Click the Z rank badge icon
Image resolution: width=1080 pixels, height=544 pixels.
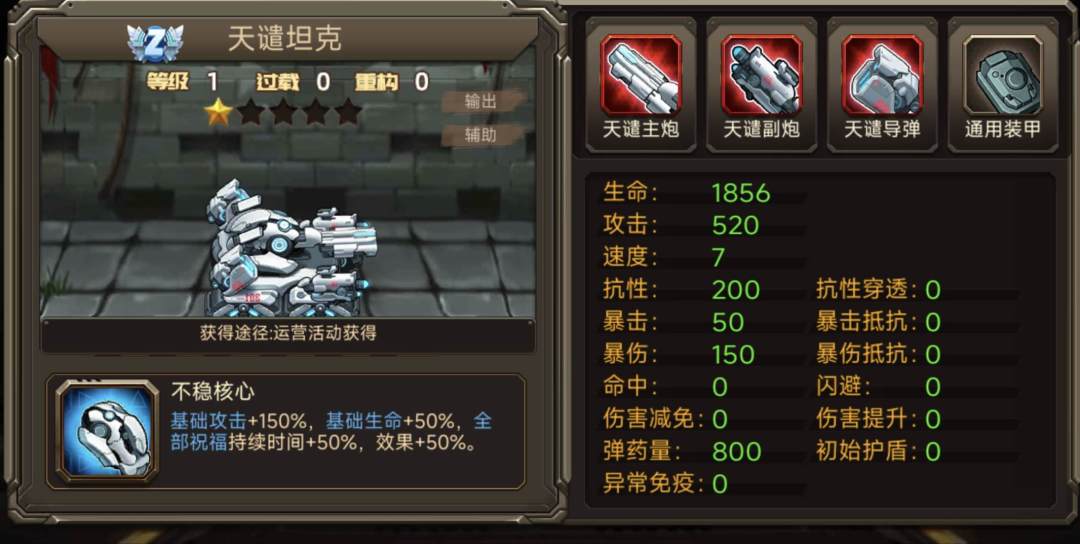pos(156,42)
